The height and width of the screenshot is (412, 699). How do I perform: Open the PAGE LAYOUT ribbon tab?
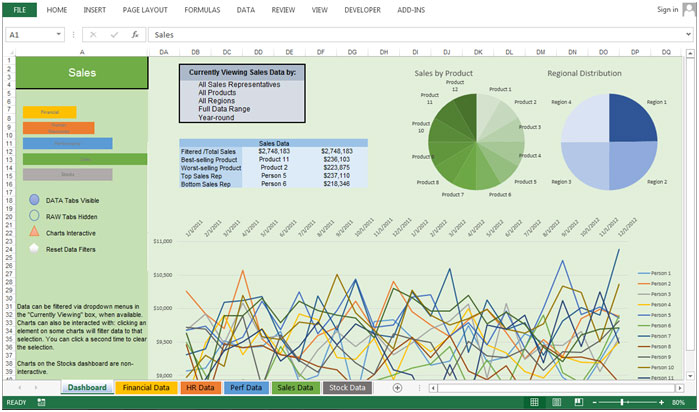click(145, 10)
